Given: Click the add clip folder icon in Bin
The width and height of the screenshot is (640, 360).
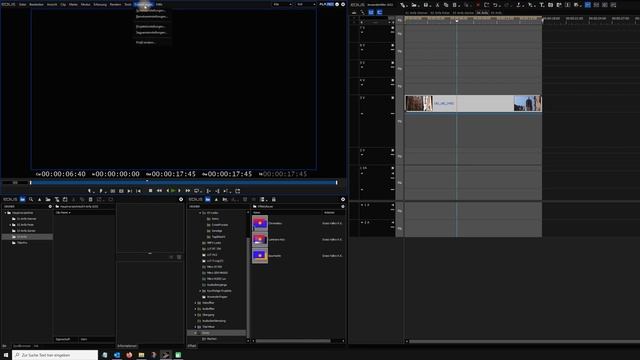Looking at the screenshot, I should (48, 200).
